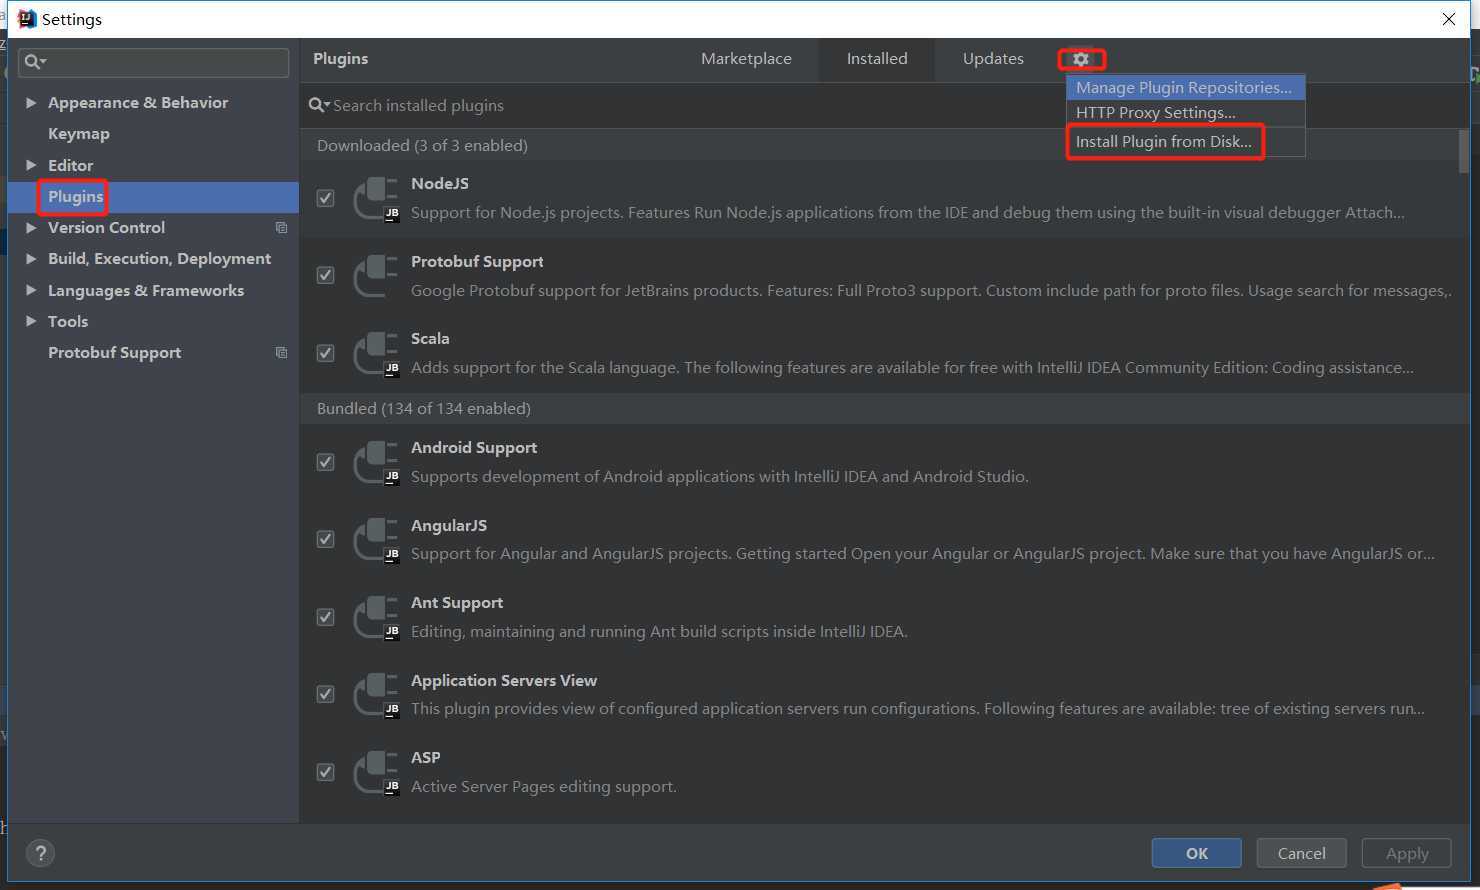
Task: Click the Scala plugin name
Action: click(x=430, y=339)
